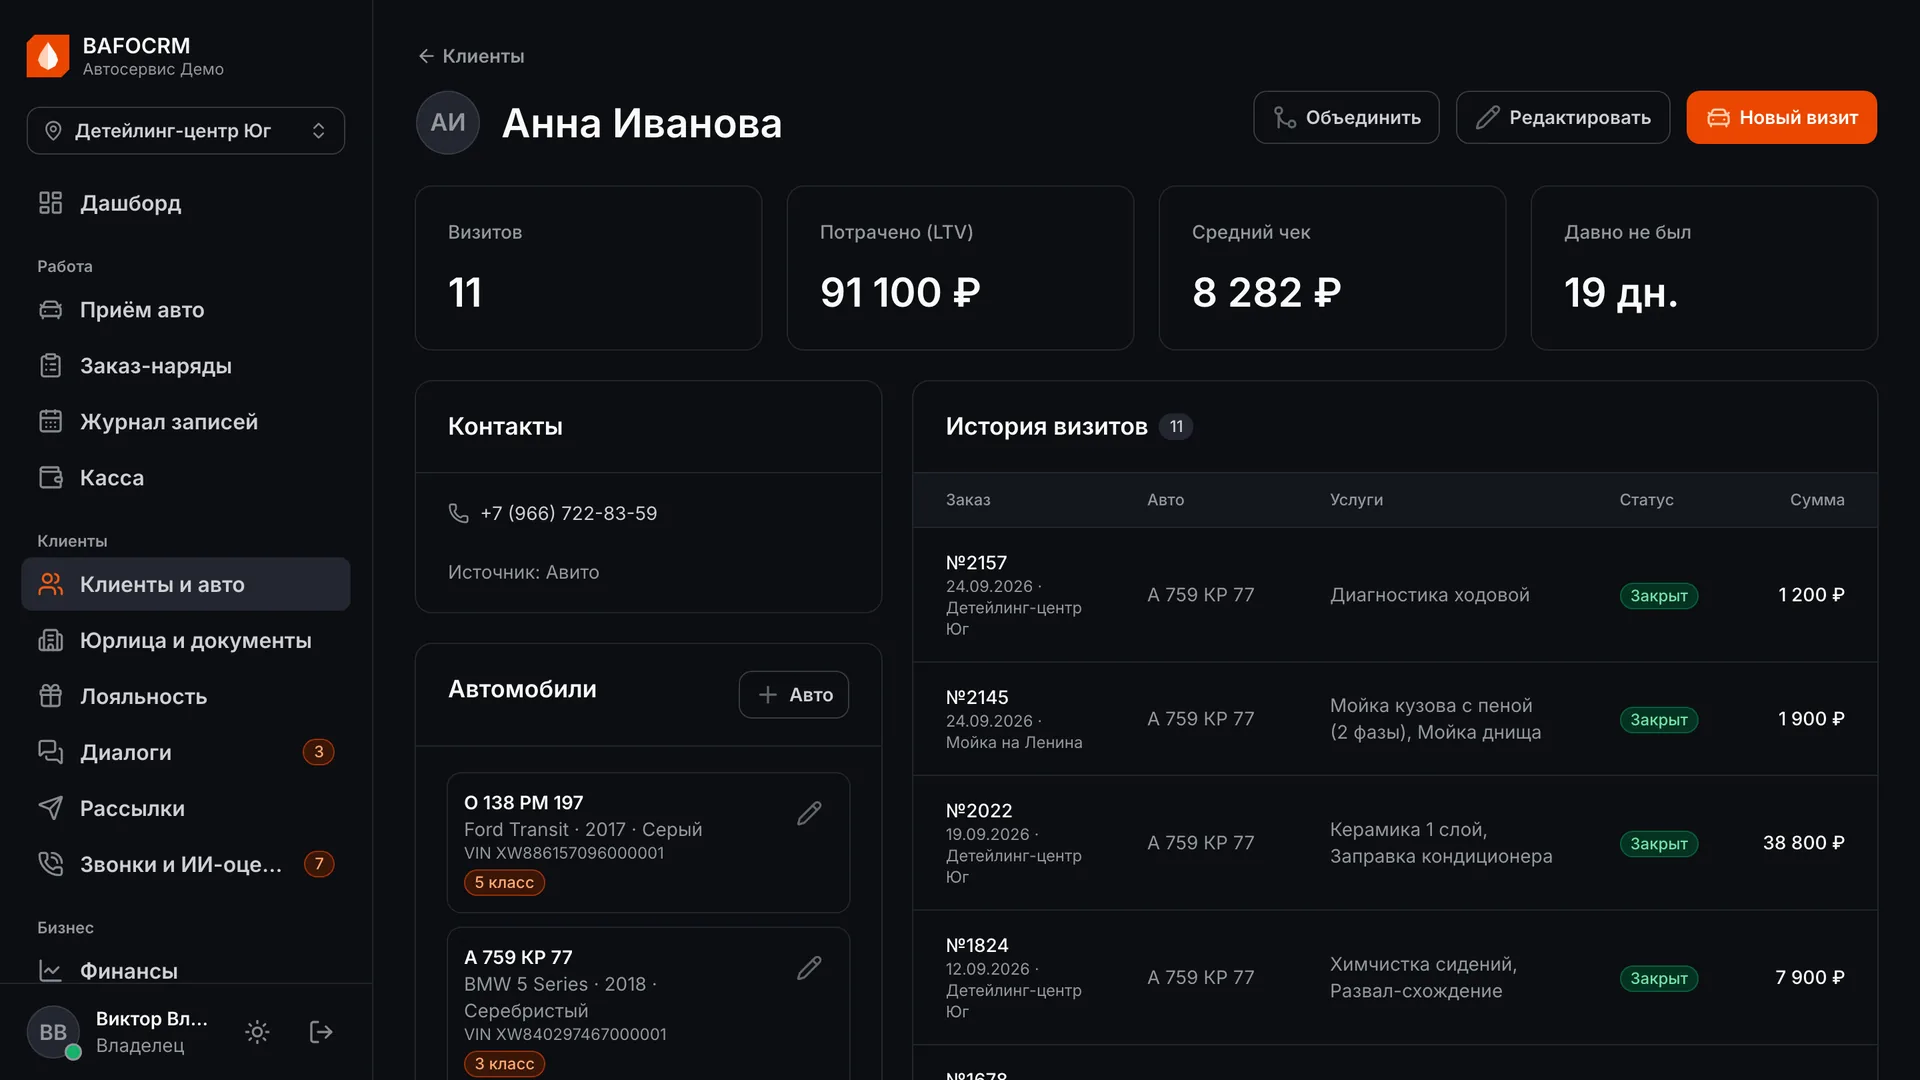Click phone number +7 (966) 722-83-59
Screen dimensions: 1920x1080
click(x=568, y=513)
